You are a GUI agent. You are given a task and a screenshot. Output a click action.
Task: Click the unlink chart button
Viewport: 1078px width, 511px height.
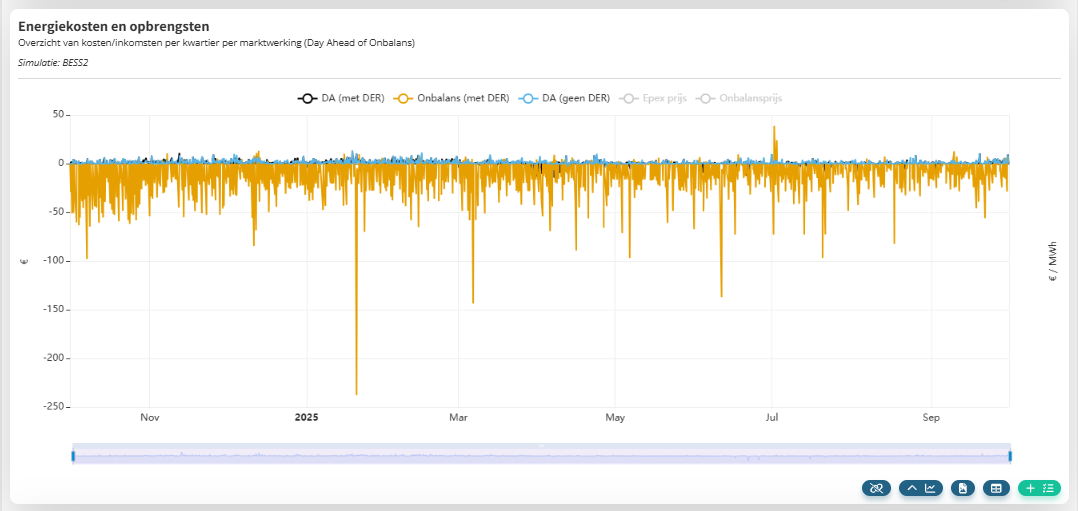coord(876,488)
